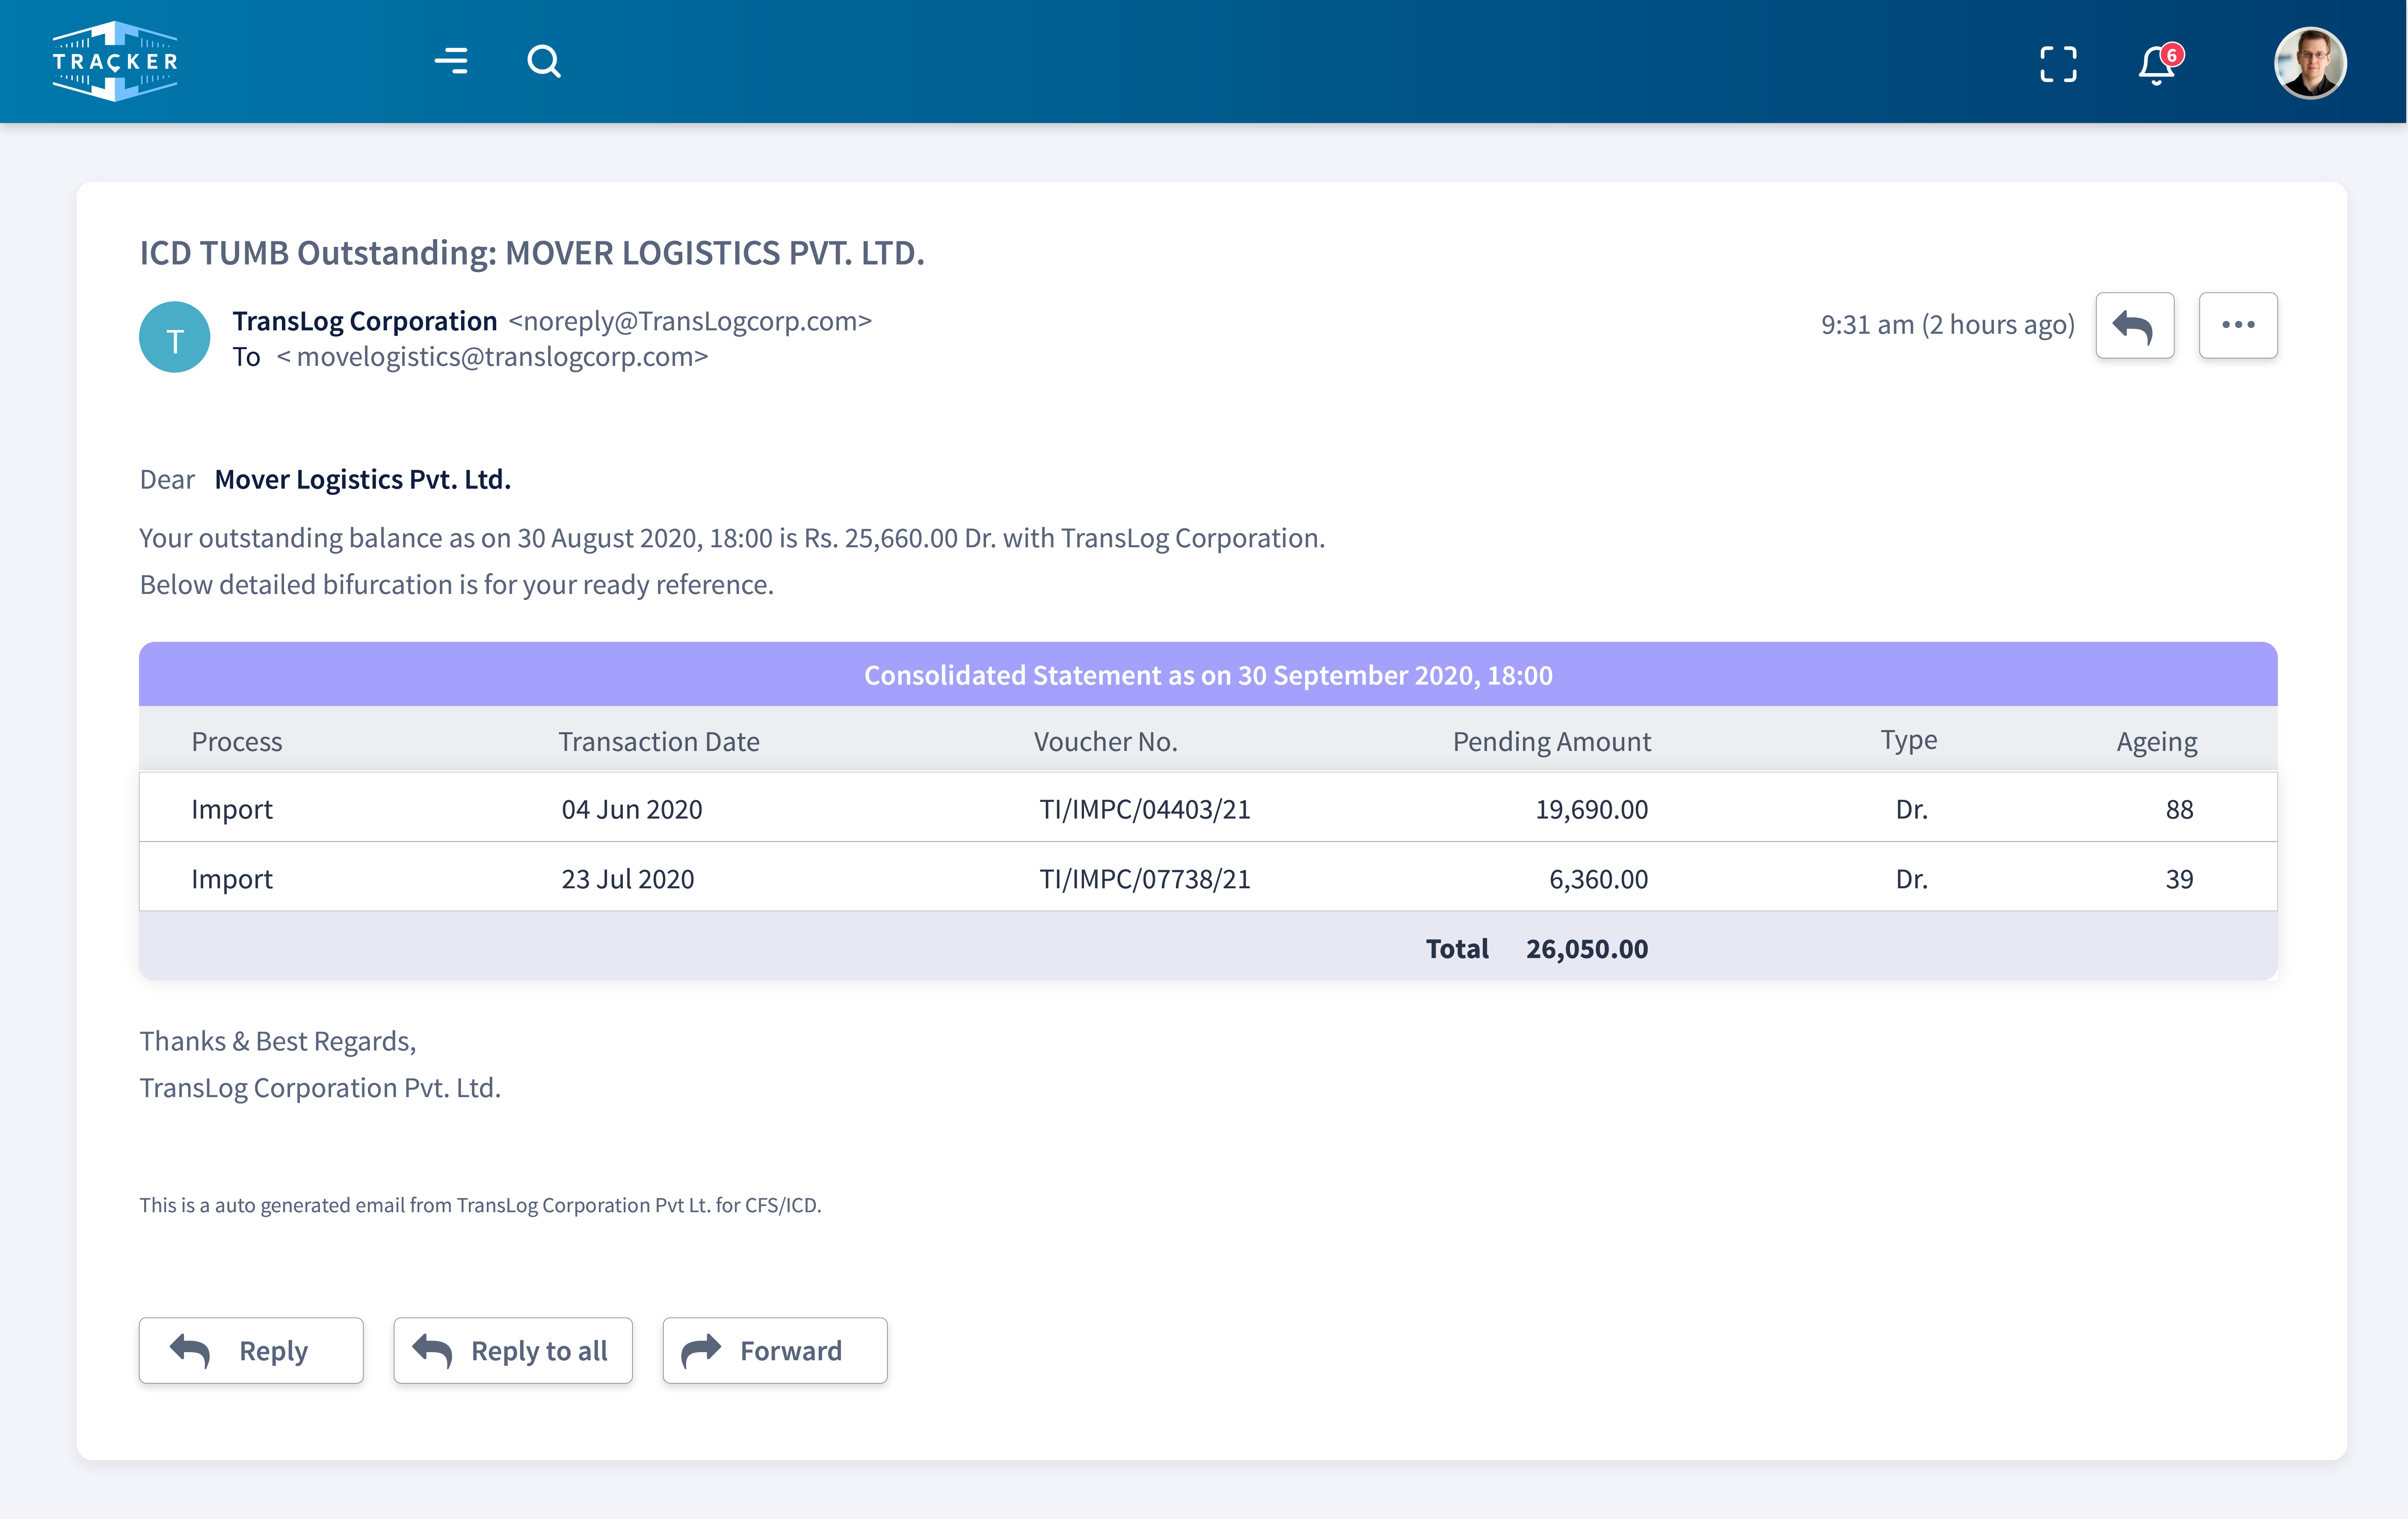2408x1519 pixels.
Task: Click the Voucher No. column header
Action: (1106, 741)
